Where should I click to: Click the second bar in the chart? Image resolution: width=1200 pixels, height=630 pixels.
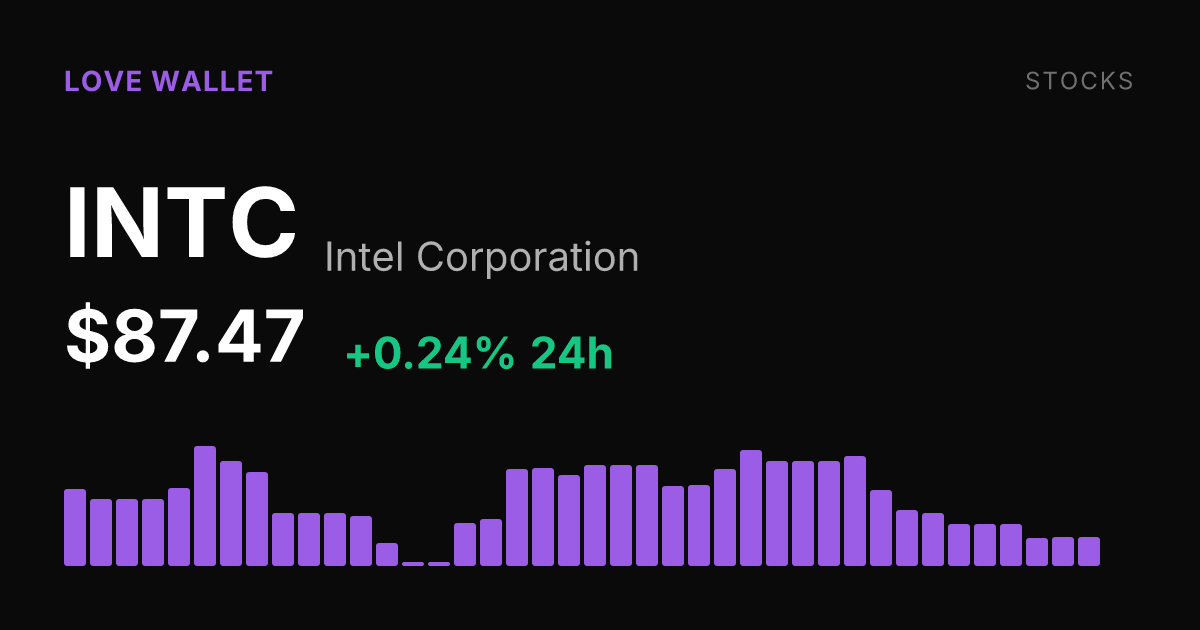(x=101, y=532)
